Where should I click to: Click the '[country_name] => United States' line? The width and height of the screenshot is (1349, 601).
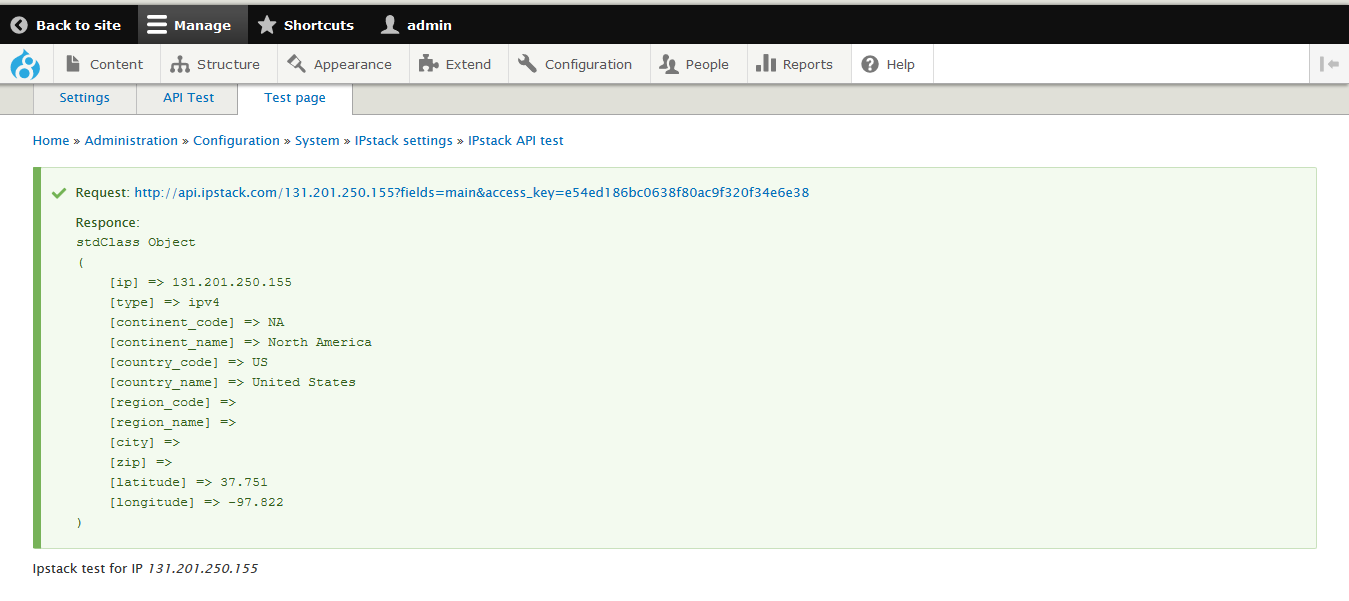pos(232,382)
